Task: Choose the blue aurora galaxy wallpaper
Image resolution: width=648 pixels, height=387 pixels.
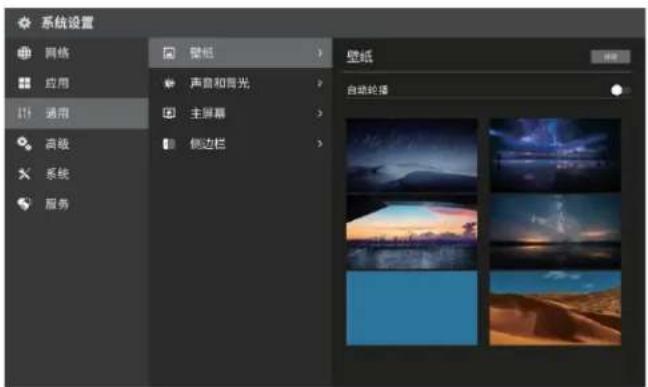Action: (x=555, y=155)
